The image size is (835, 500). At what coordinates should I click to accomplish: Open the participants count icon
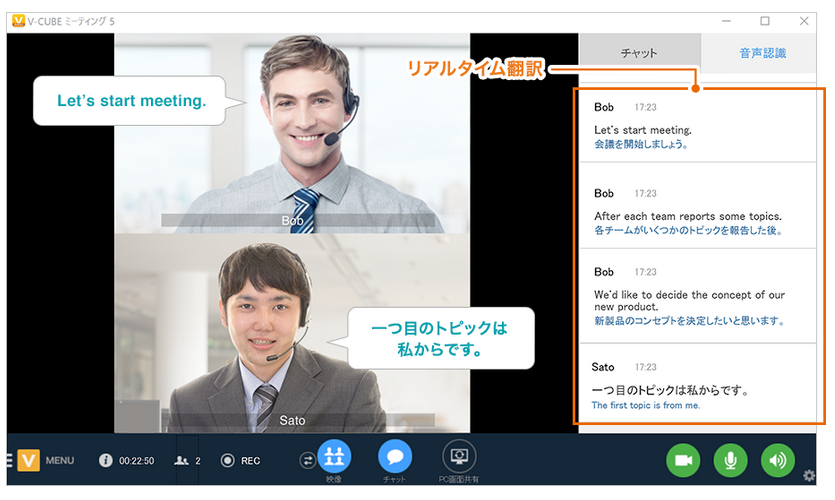182,461
